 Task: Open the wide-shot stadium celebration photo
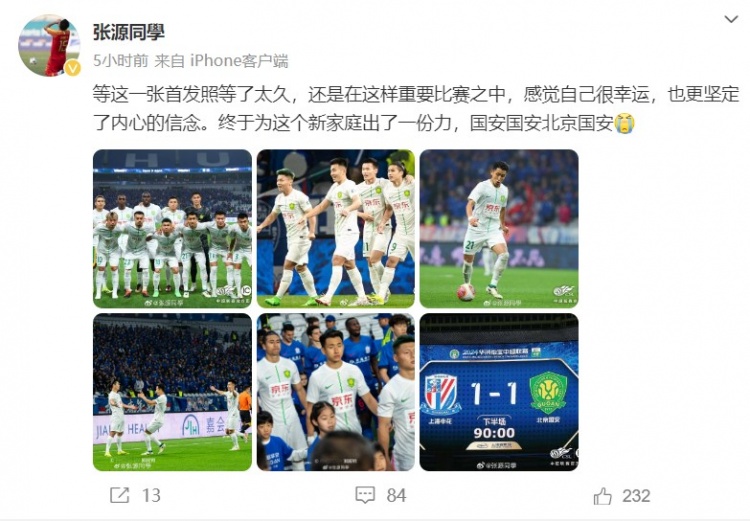[x=172, y=392]
